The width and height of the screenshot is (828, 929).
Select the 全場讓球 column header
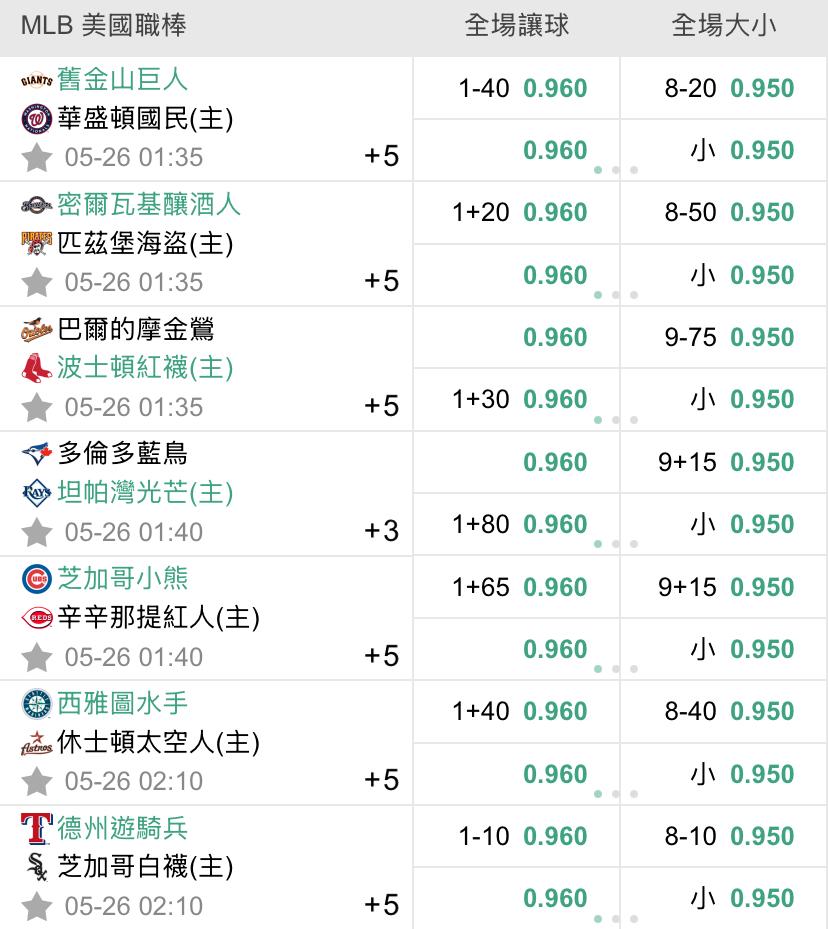tap(516, 25)
